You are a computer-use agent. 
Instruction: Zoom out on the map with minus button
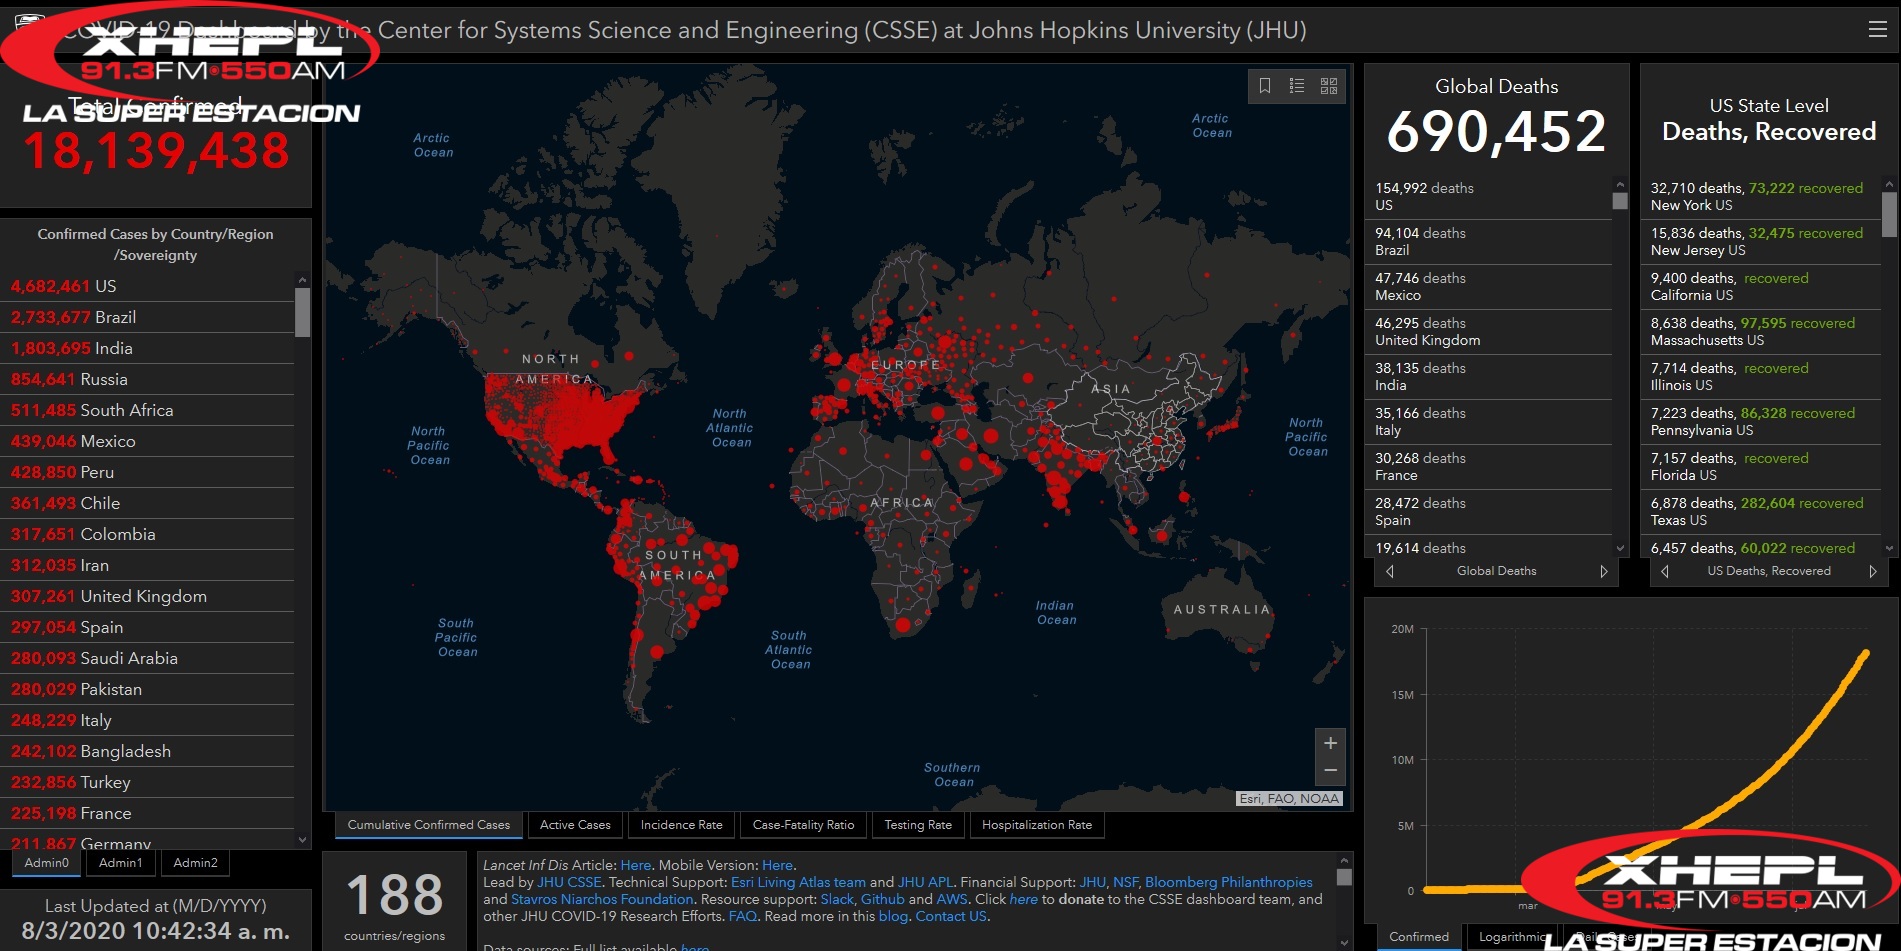point(1330,770)
